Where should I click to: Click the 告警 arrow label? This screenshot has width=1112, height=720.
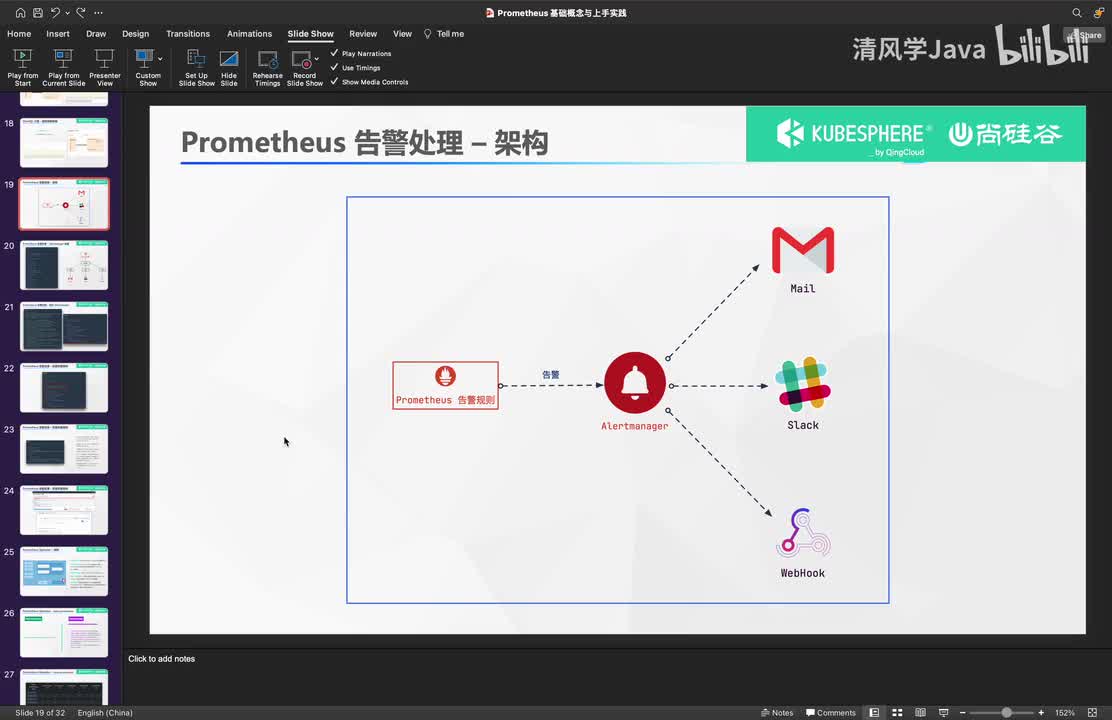[x=550, y=375]
